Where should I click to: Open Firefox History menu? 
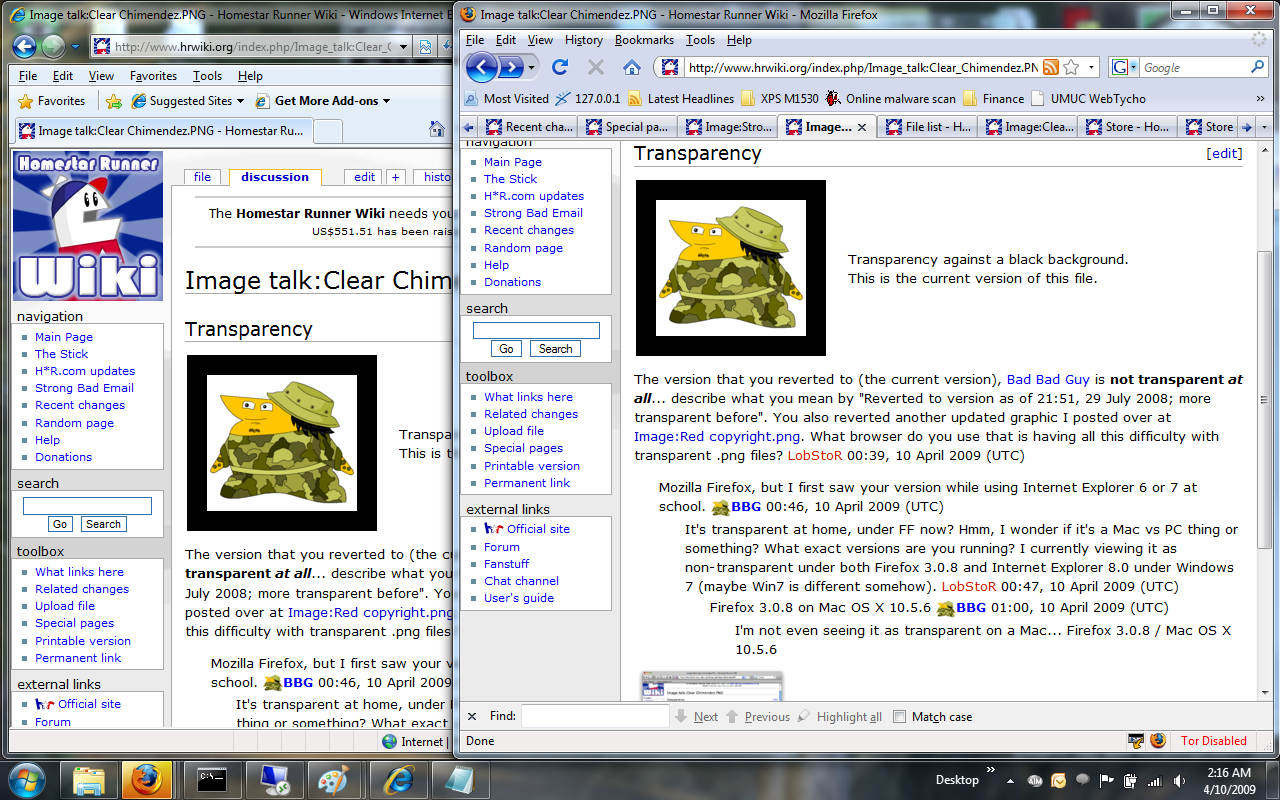[x=583, y=40]
